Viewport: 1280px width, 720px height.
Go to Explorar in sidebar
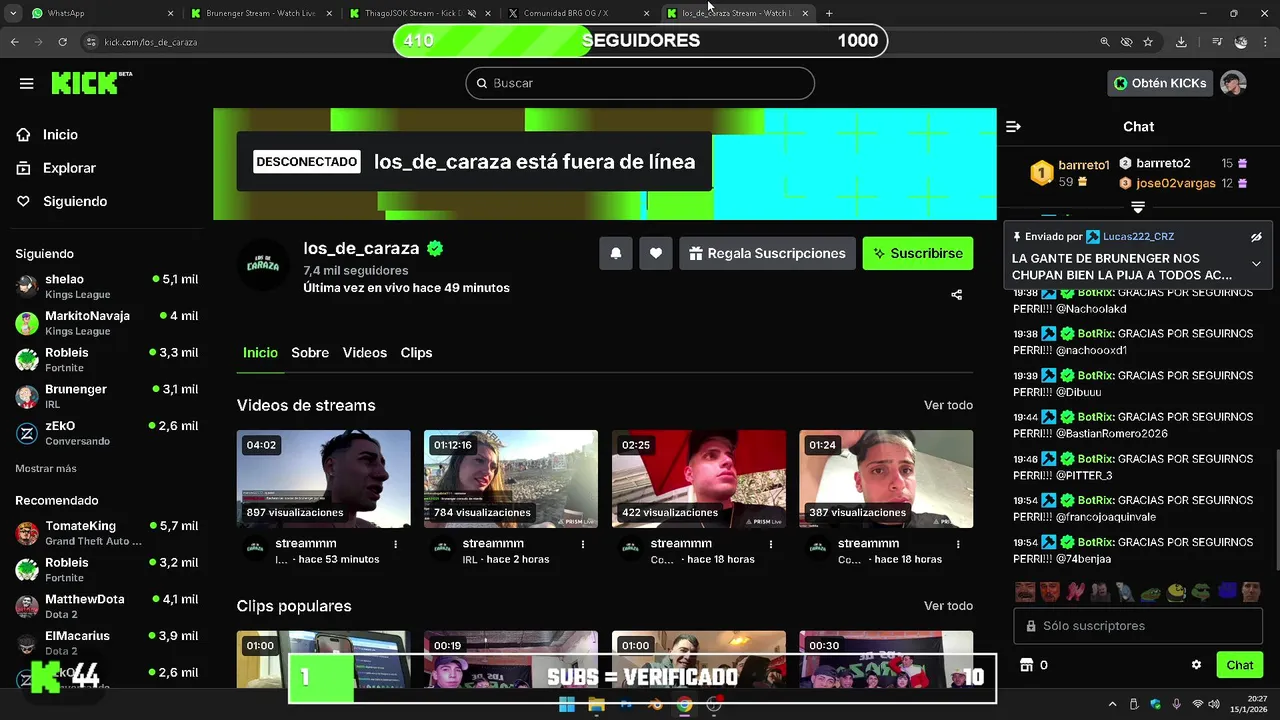[69, 168]
